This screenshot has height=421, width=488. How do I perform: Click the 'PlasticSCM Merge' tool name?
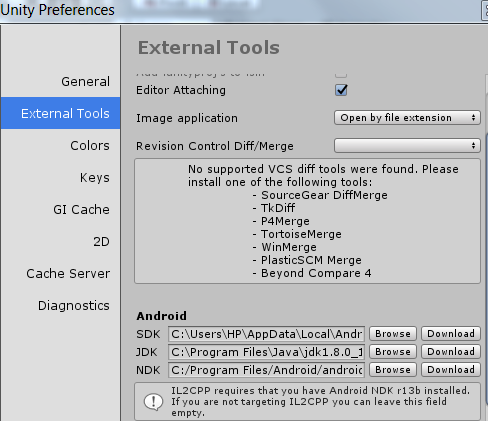tap(311, 260)
